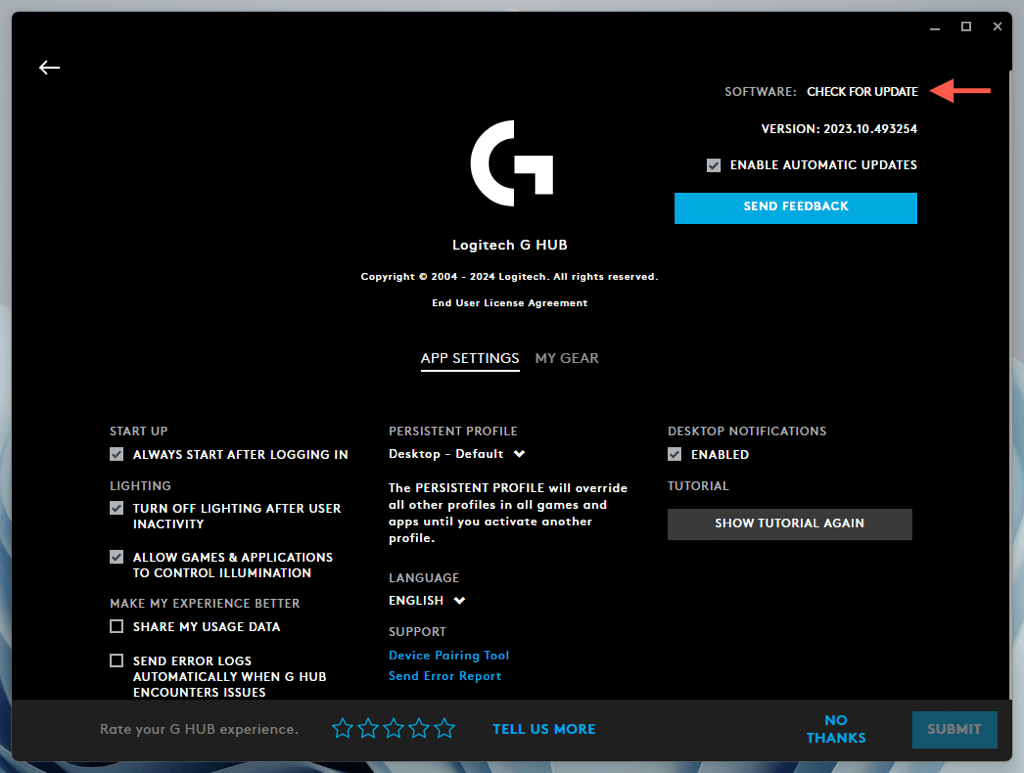Click the Logitech G logo
Viewport: 1024px width, 773px height.
[512, 163]
